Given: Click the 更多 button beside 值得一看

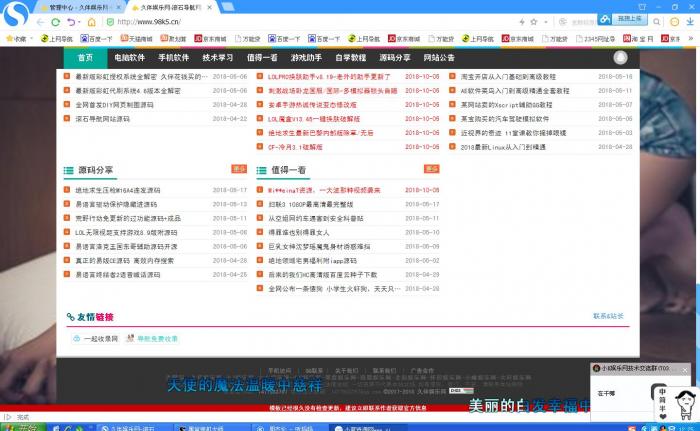Looking at the screenshot, I should click(x=430, y=169).
